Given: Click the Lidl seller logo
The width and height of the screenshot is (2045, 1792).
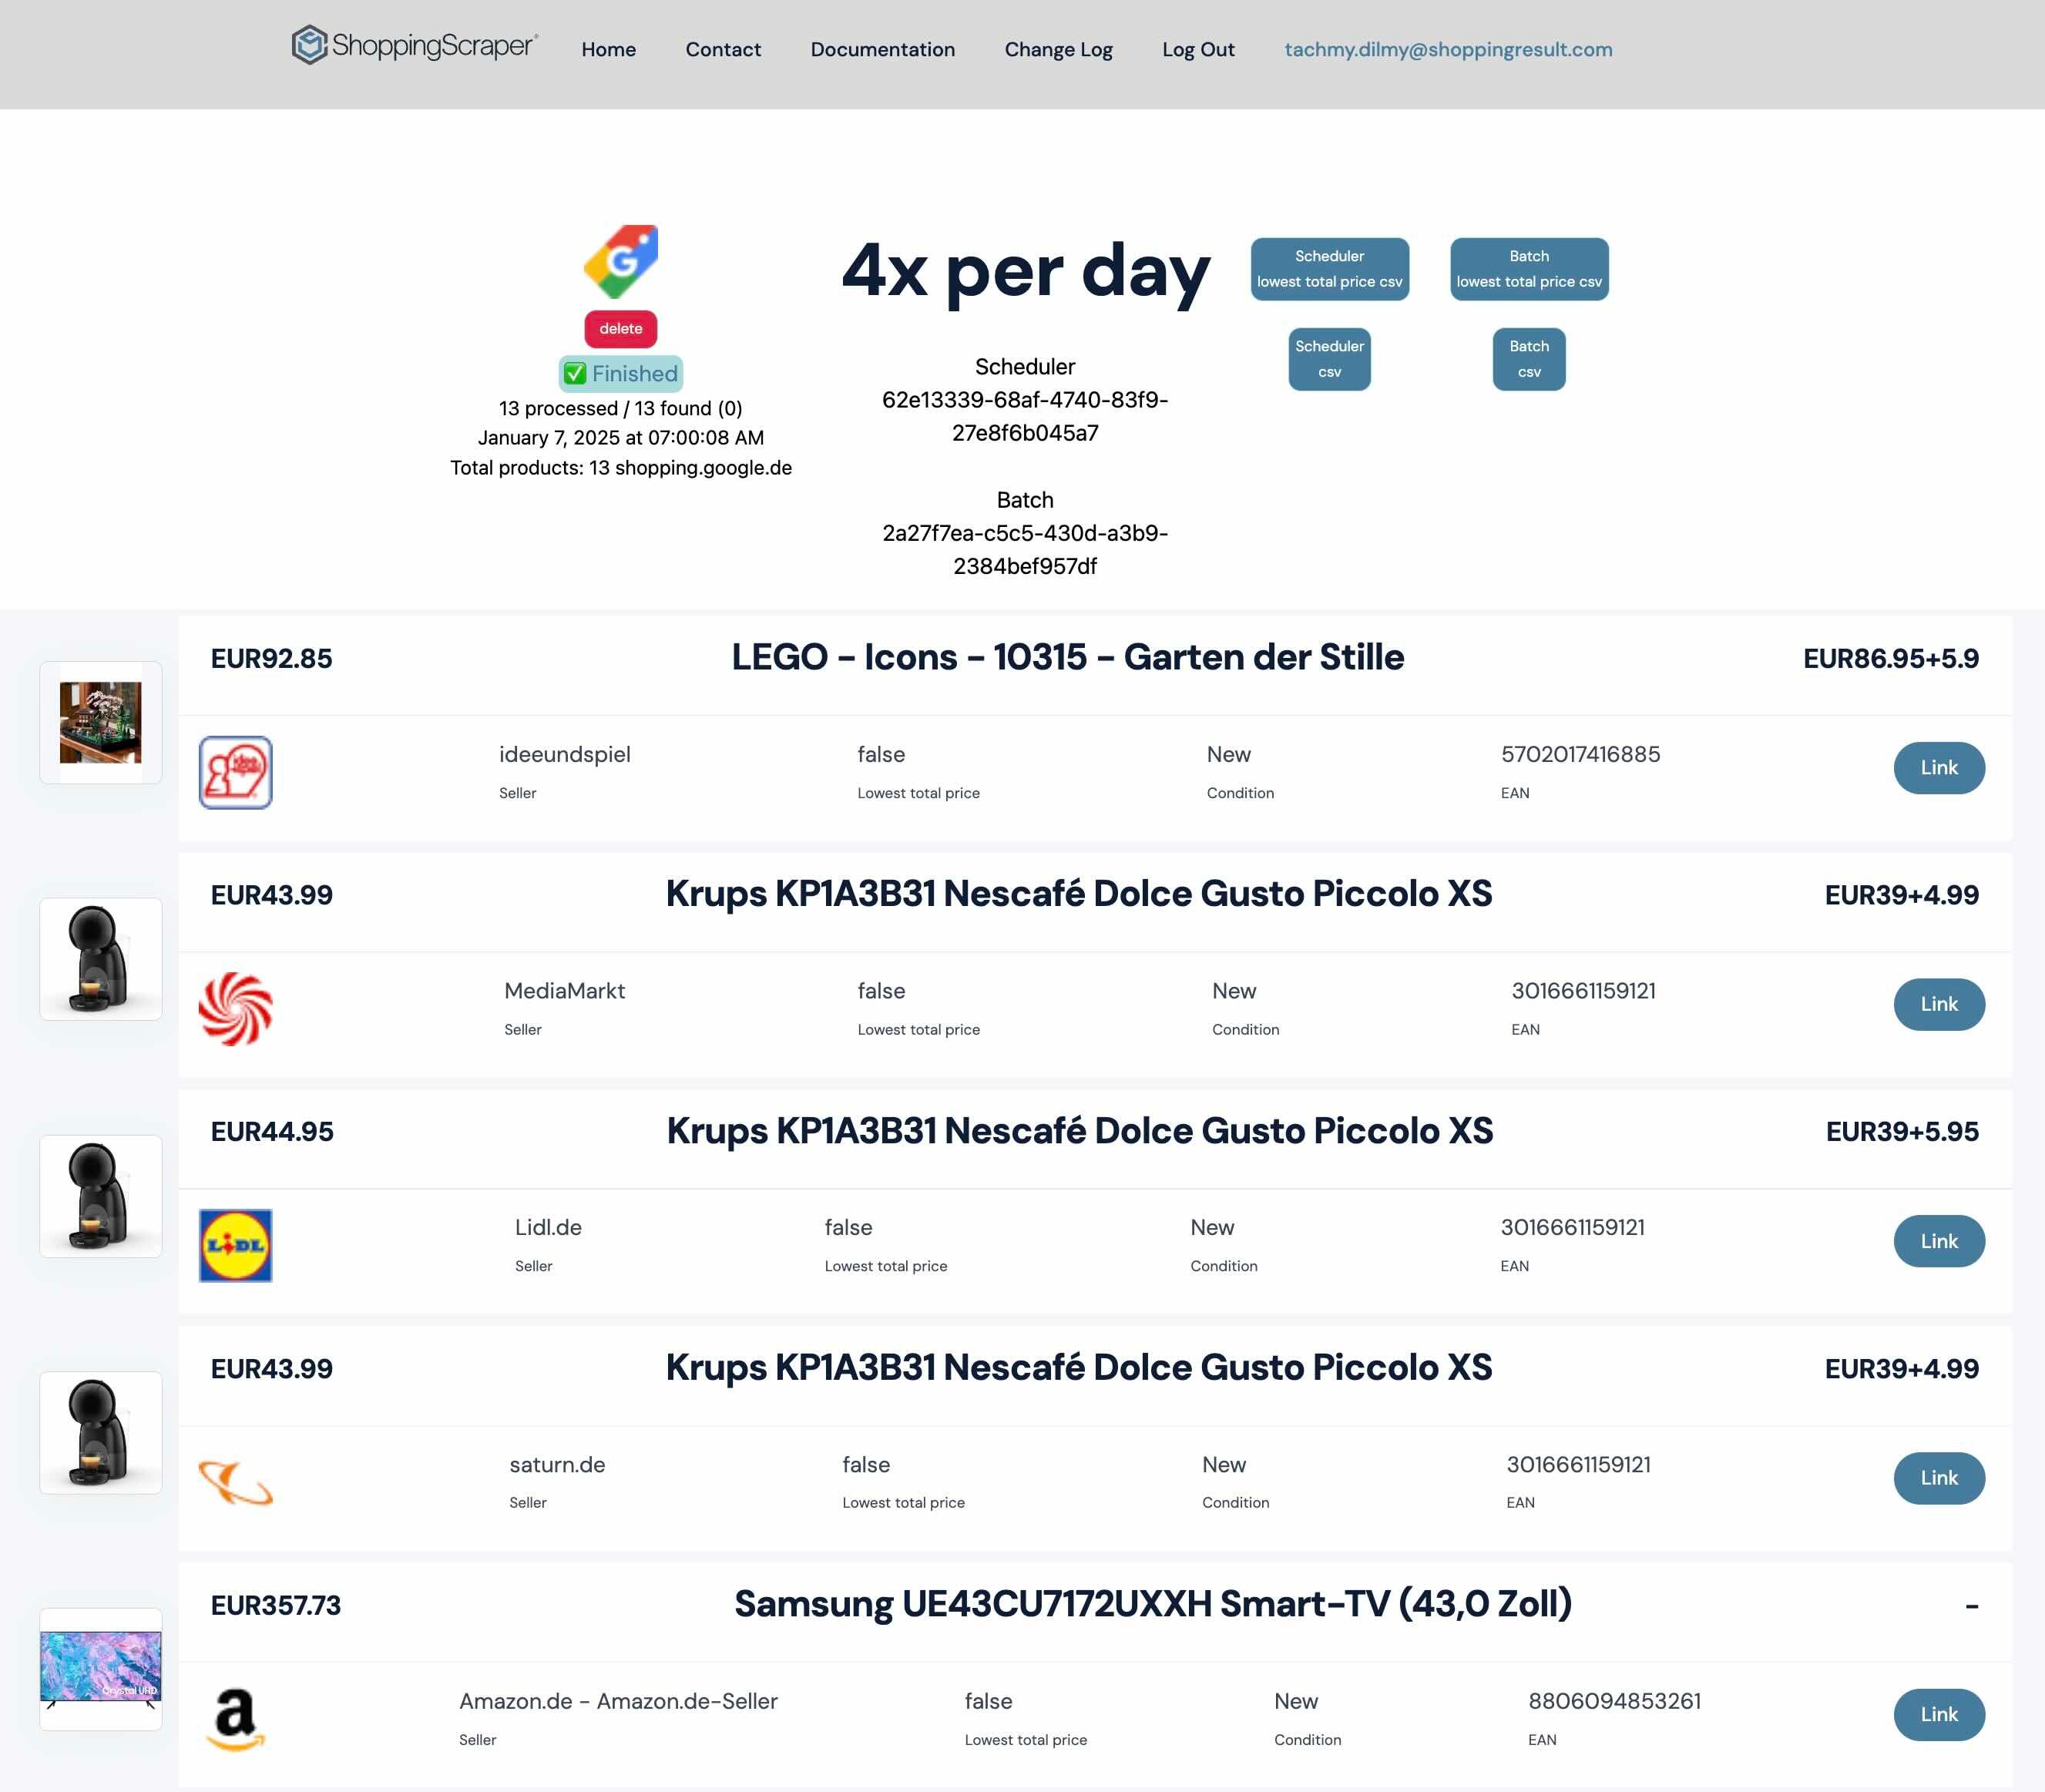Looking at the screenshot, I should point(235,1246).
